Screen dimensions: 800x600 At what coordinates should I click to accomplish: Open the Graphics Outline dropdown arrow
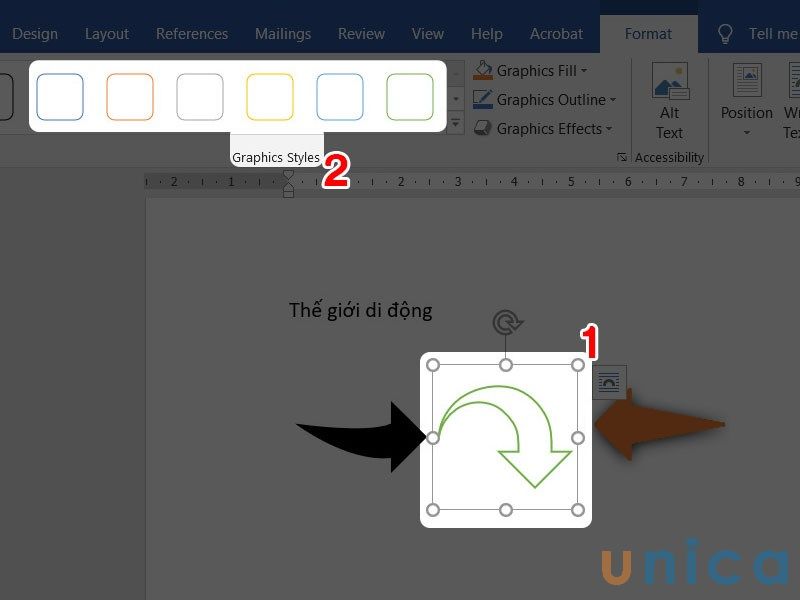[613, 100]
